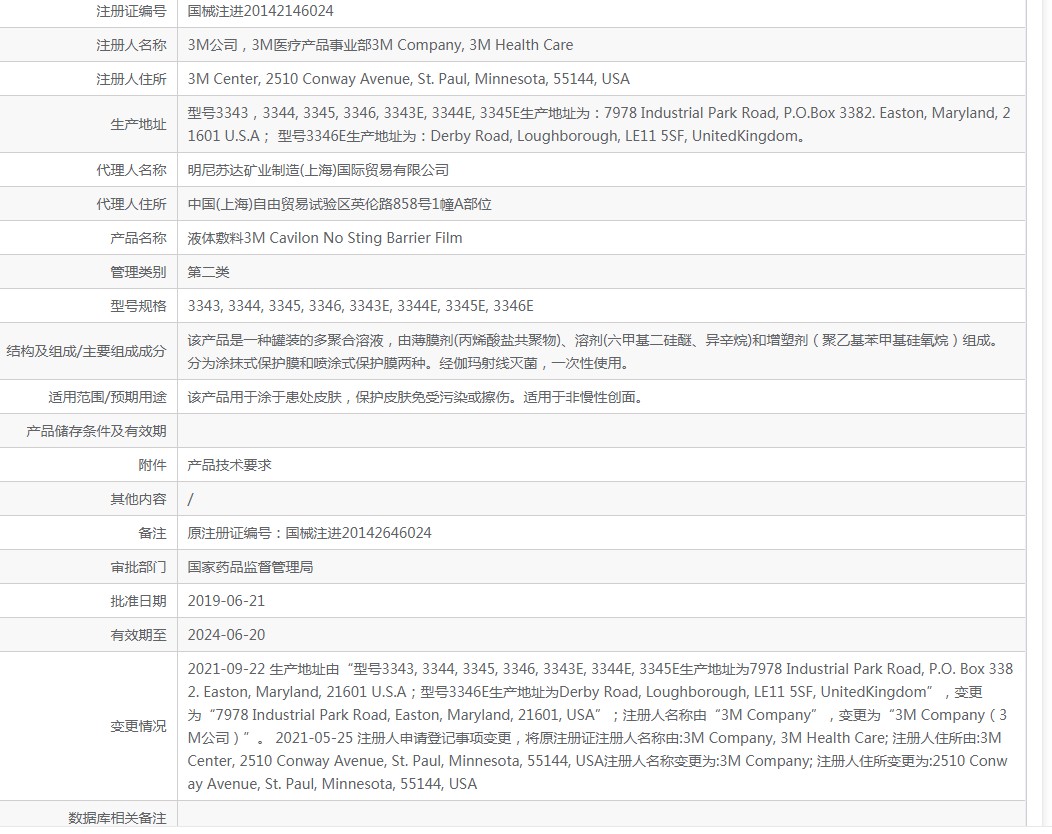Click model list 3343, 3344, 3345, 3346
The image size is (1052, 834).
tap(360, 306)
